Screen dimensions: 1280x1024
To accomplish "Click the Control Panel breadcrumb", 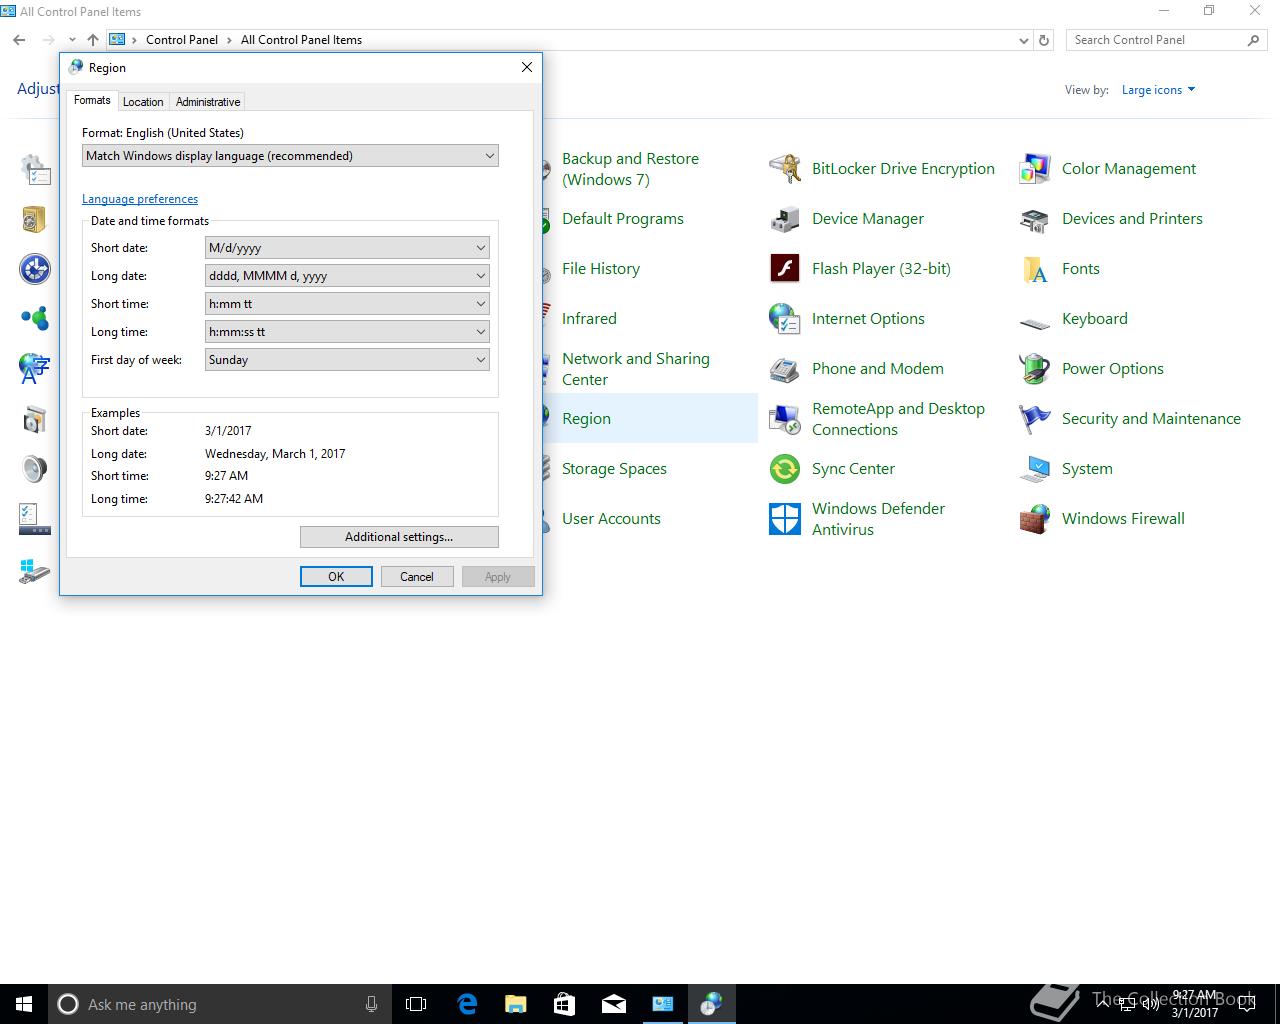I will tap(182, 40).
